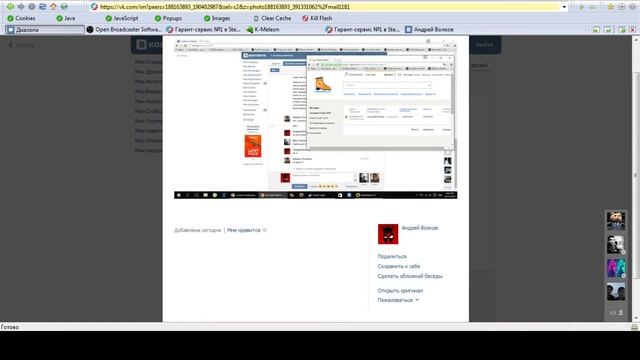Switch to the Диалоги tab
The height and width of the screenshot is (360, 640).
tap(44, 30)
